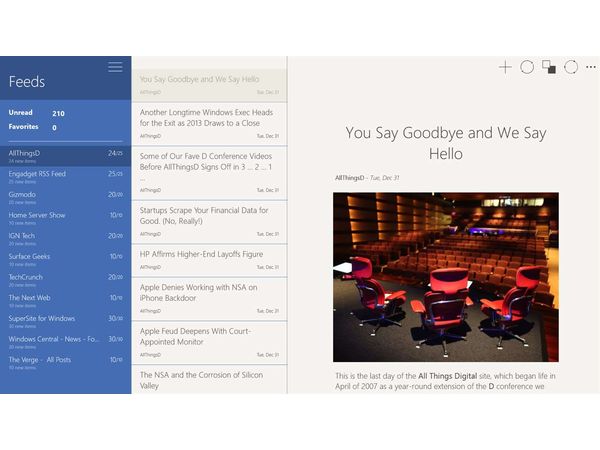
Task: Click the first circle icon after the plus
Action: click(x=527, y=67)
